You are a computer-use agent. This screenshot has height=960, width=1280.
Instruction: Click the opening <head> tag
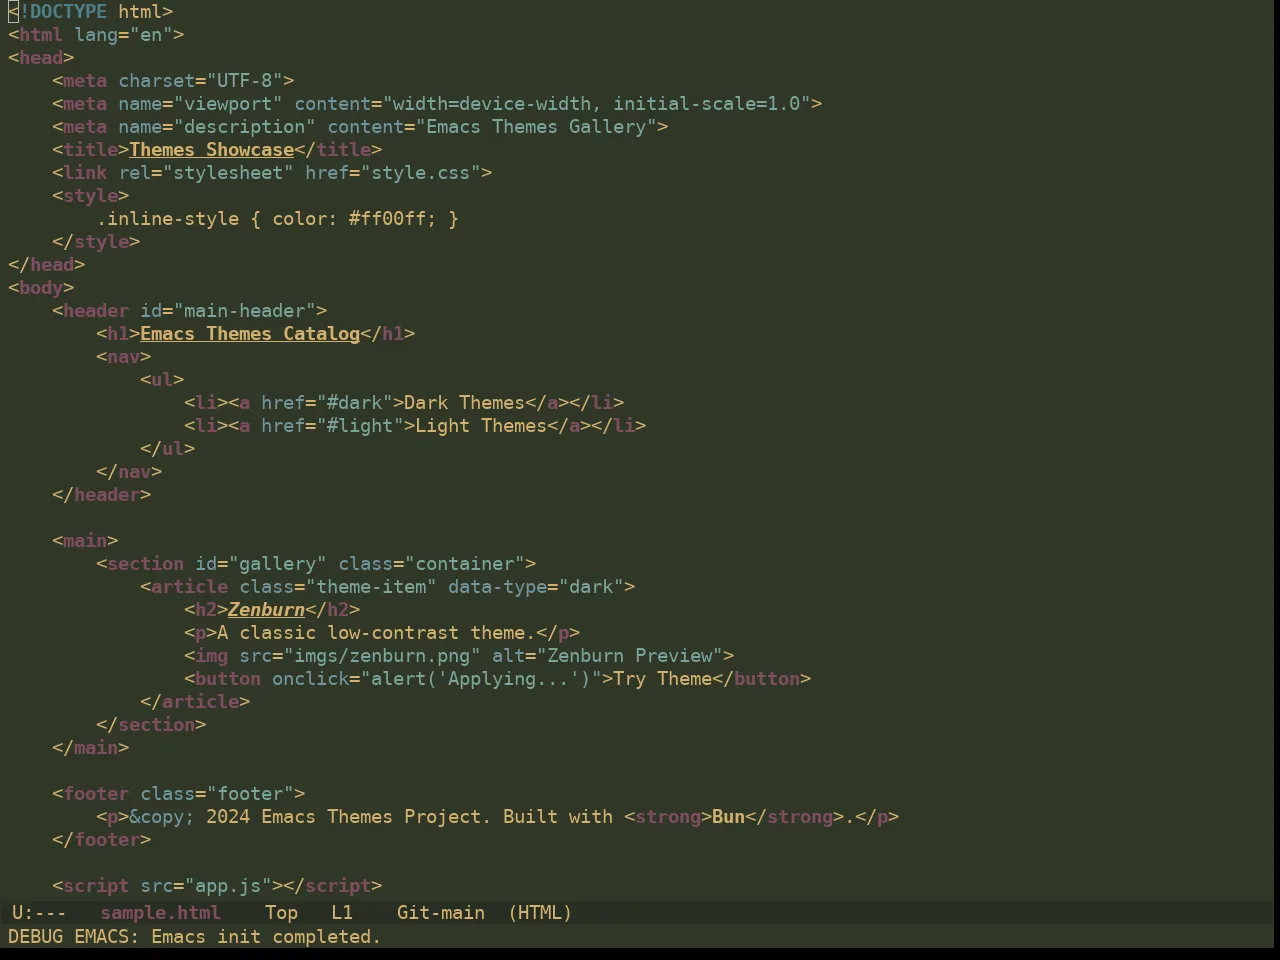click(41, 58)
